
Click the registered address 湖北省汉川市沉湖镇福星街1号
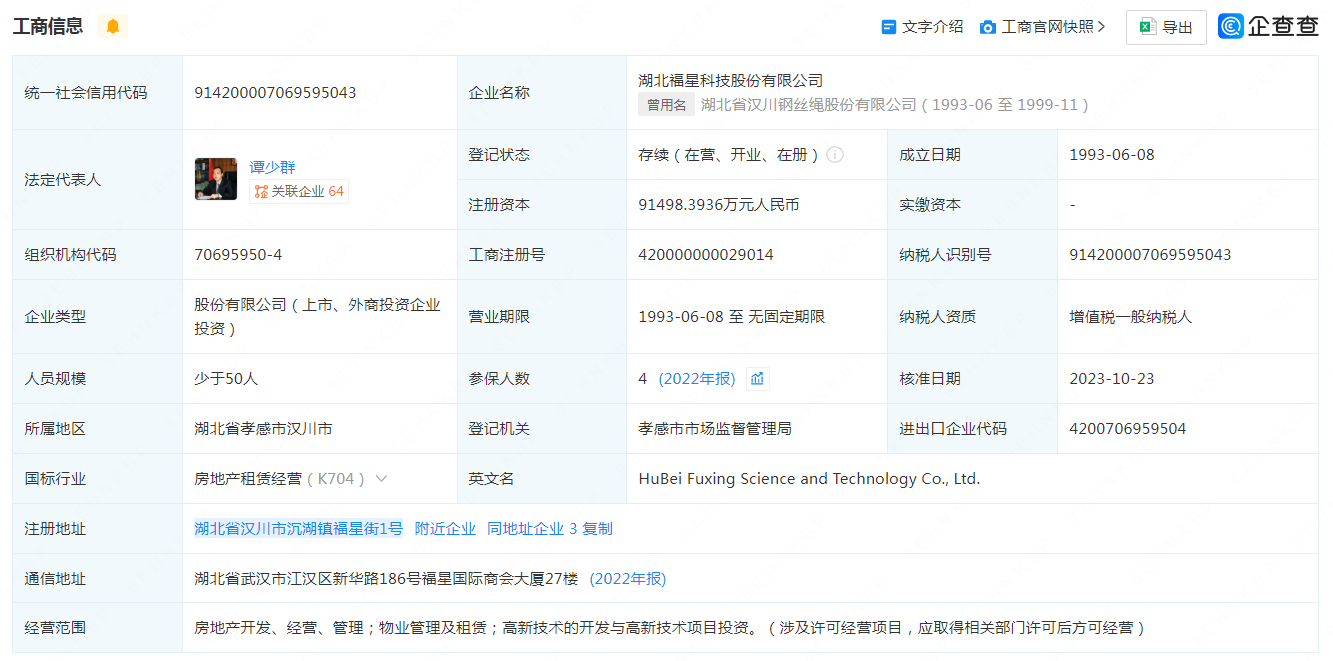click(298, 529)
